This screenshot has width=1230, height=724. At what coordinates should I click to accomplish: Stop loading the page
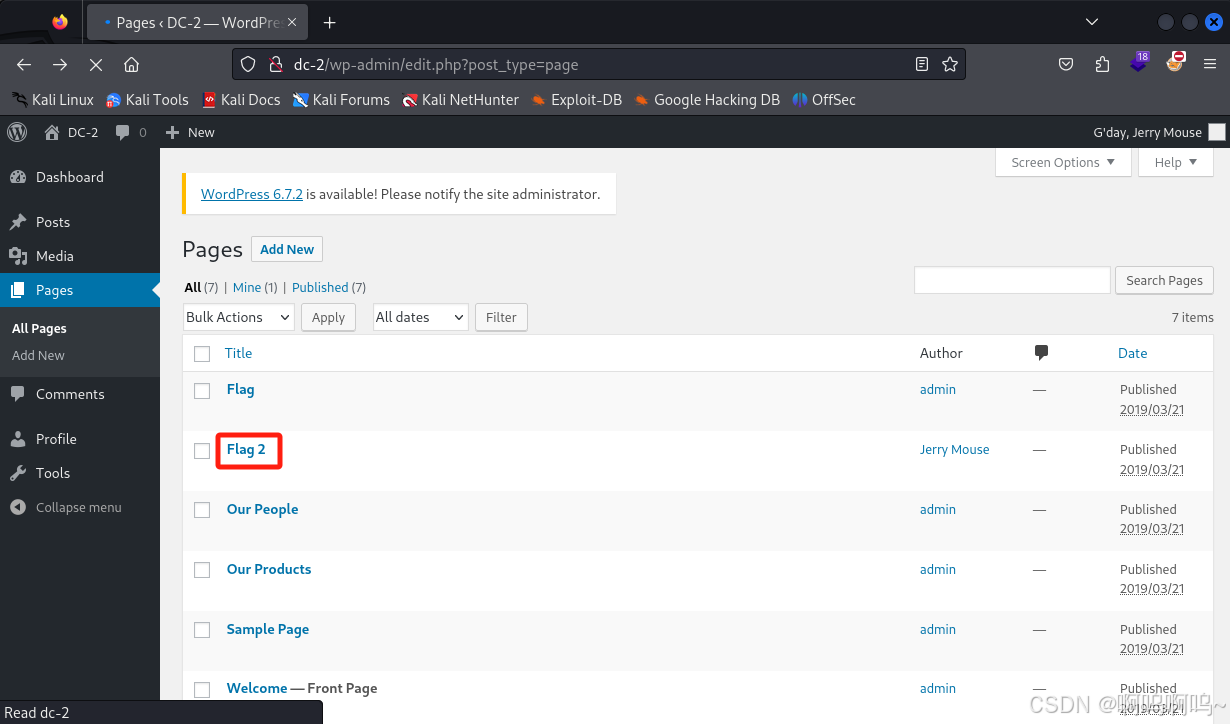(x=96, y=64)
